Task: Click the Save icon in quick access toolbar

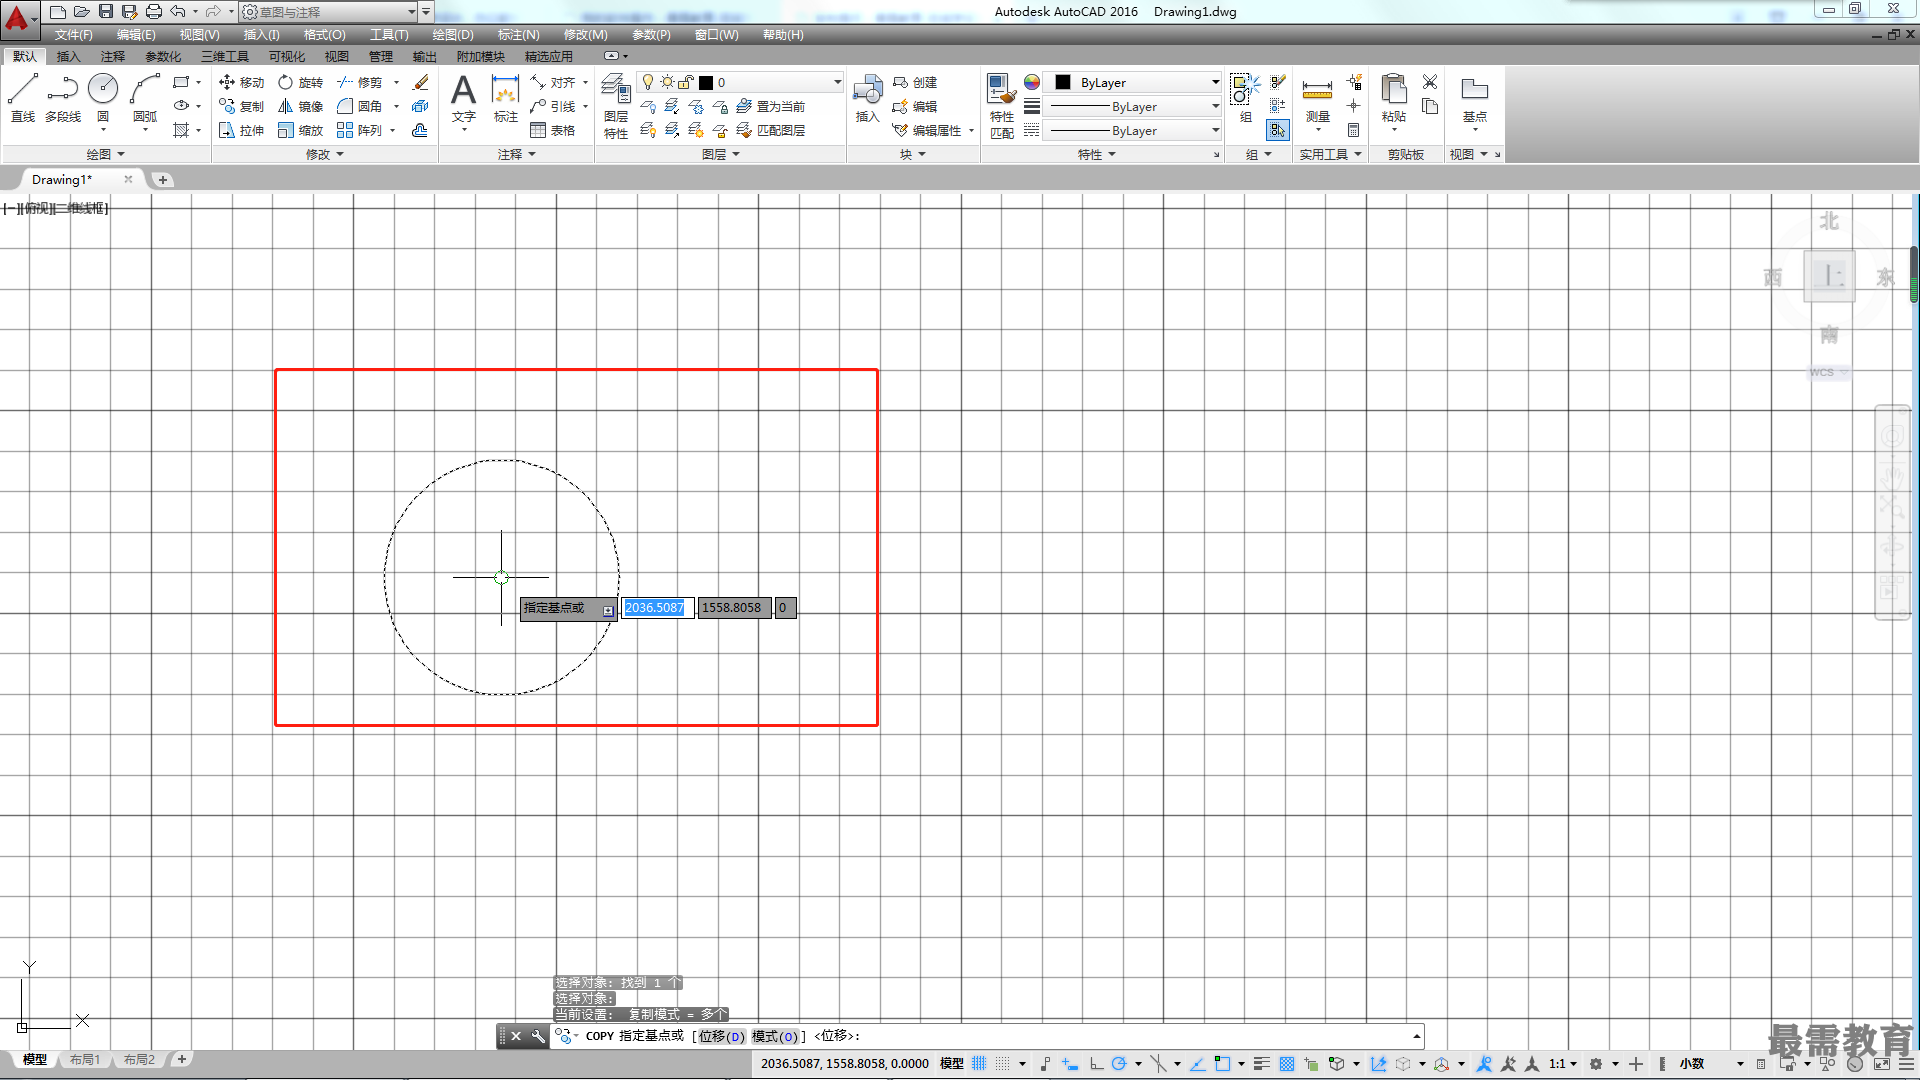Action: 106,12
